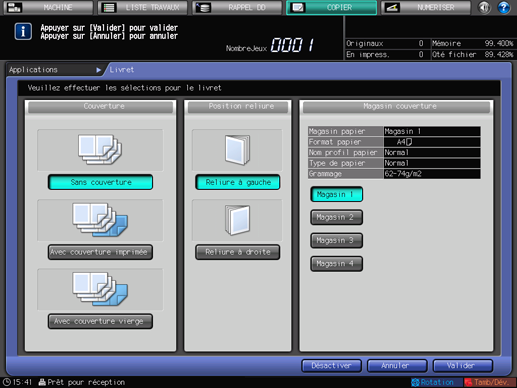Click the clock icon in status bar
The width and height of the screenshot is (517, 388).
click(x=7, y=382)
